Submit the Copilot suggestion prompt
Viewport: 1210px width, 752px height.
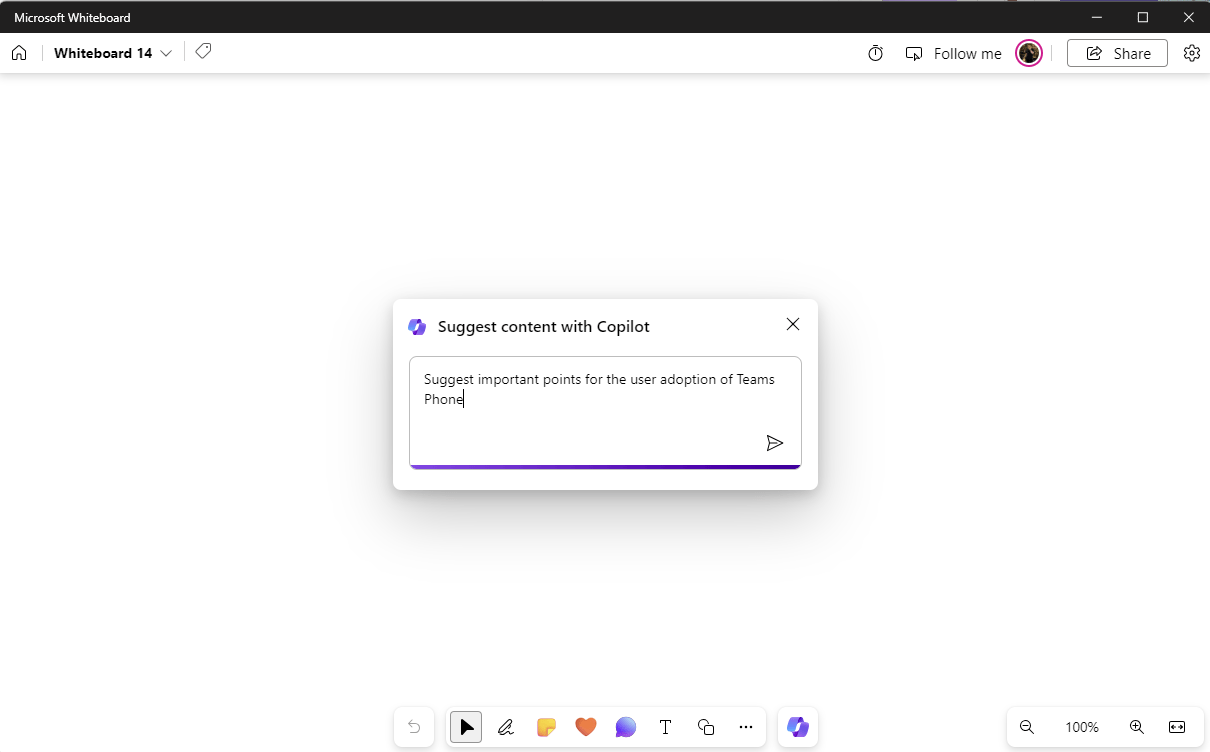pos(775,442)
